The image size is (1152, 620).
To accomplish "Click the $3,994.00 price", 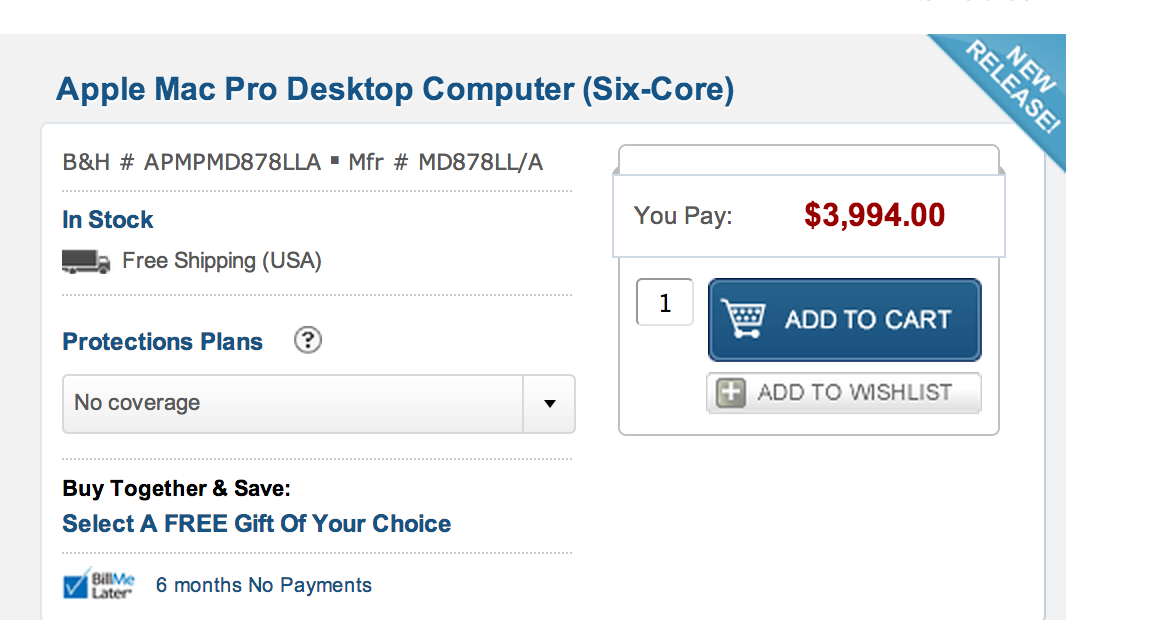I will tap(874, 215).
